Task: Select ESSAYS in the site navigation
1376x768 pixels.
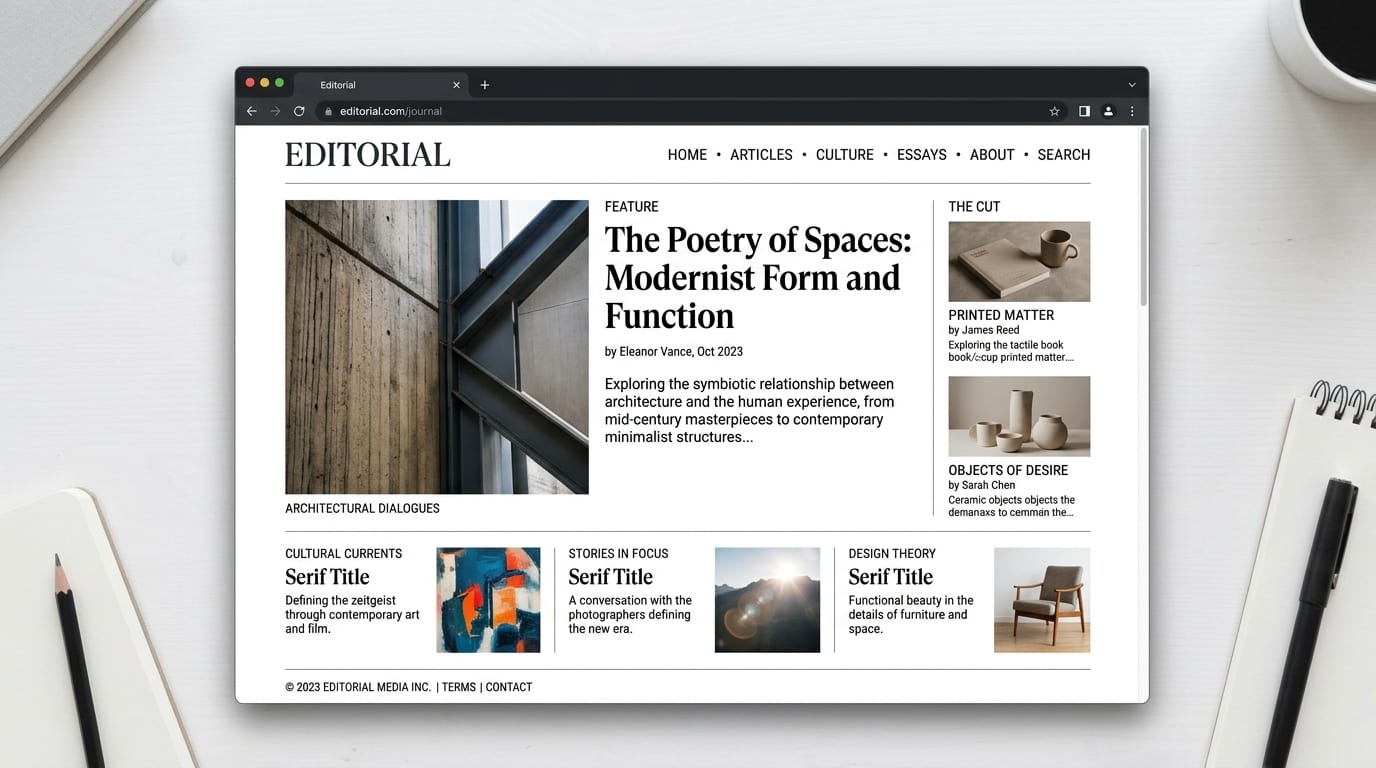Action: (922, 155)
